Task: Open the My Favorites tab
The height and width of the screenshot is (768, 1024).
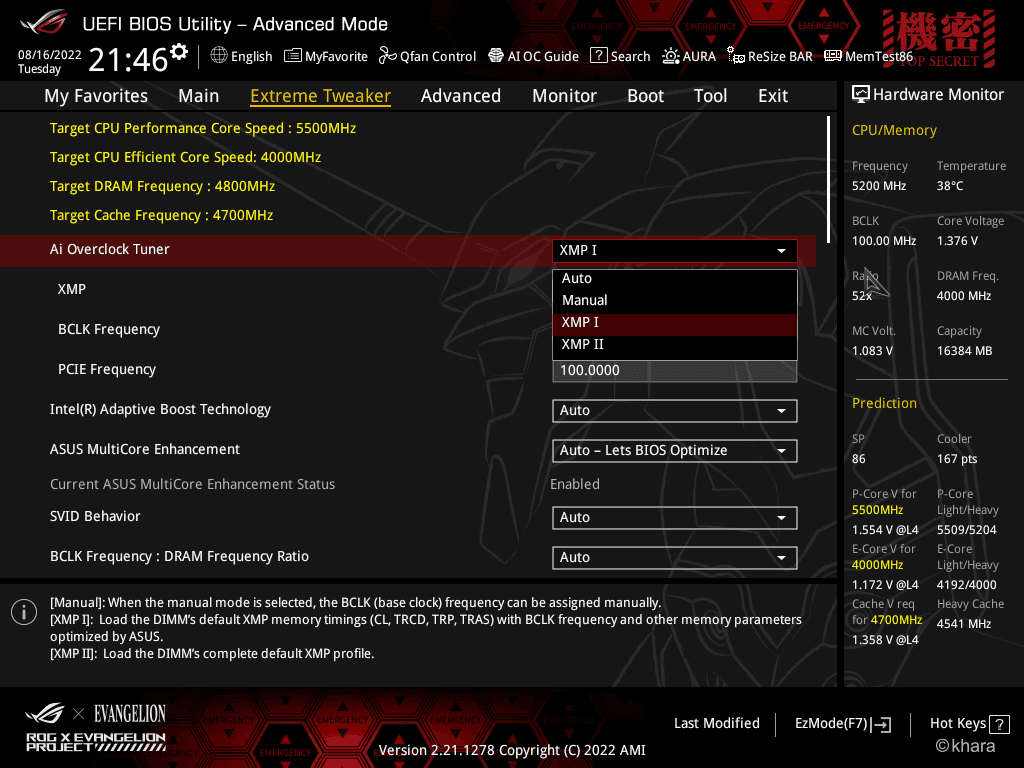Action: click(96, 96)
